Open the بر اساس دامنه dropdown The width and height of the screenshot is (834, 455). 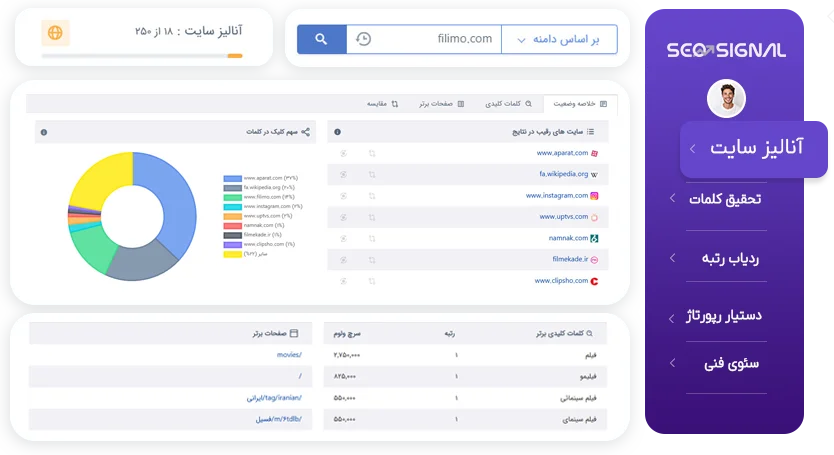[560, 39]
